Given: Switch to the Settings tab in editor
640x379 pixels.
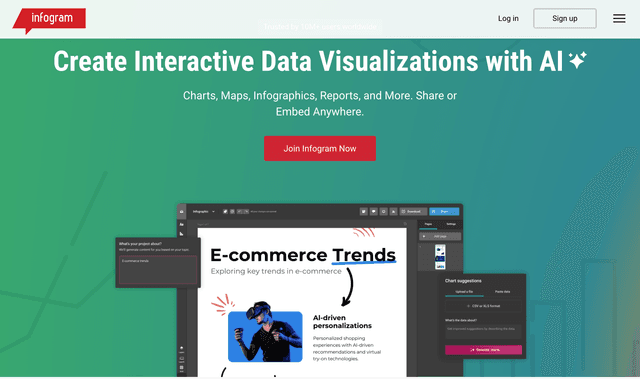Looking at the screenshot, I should pos(451,224).
